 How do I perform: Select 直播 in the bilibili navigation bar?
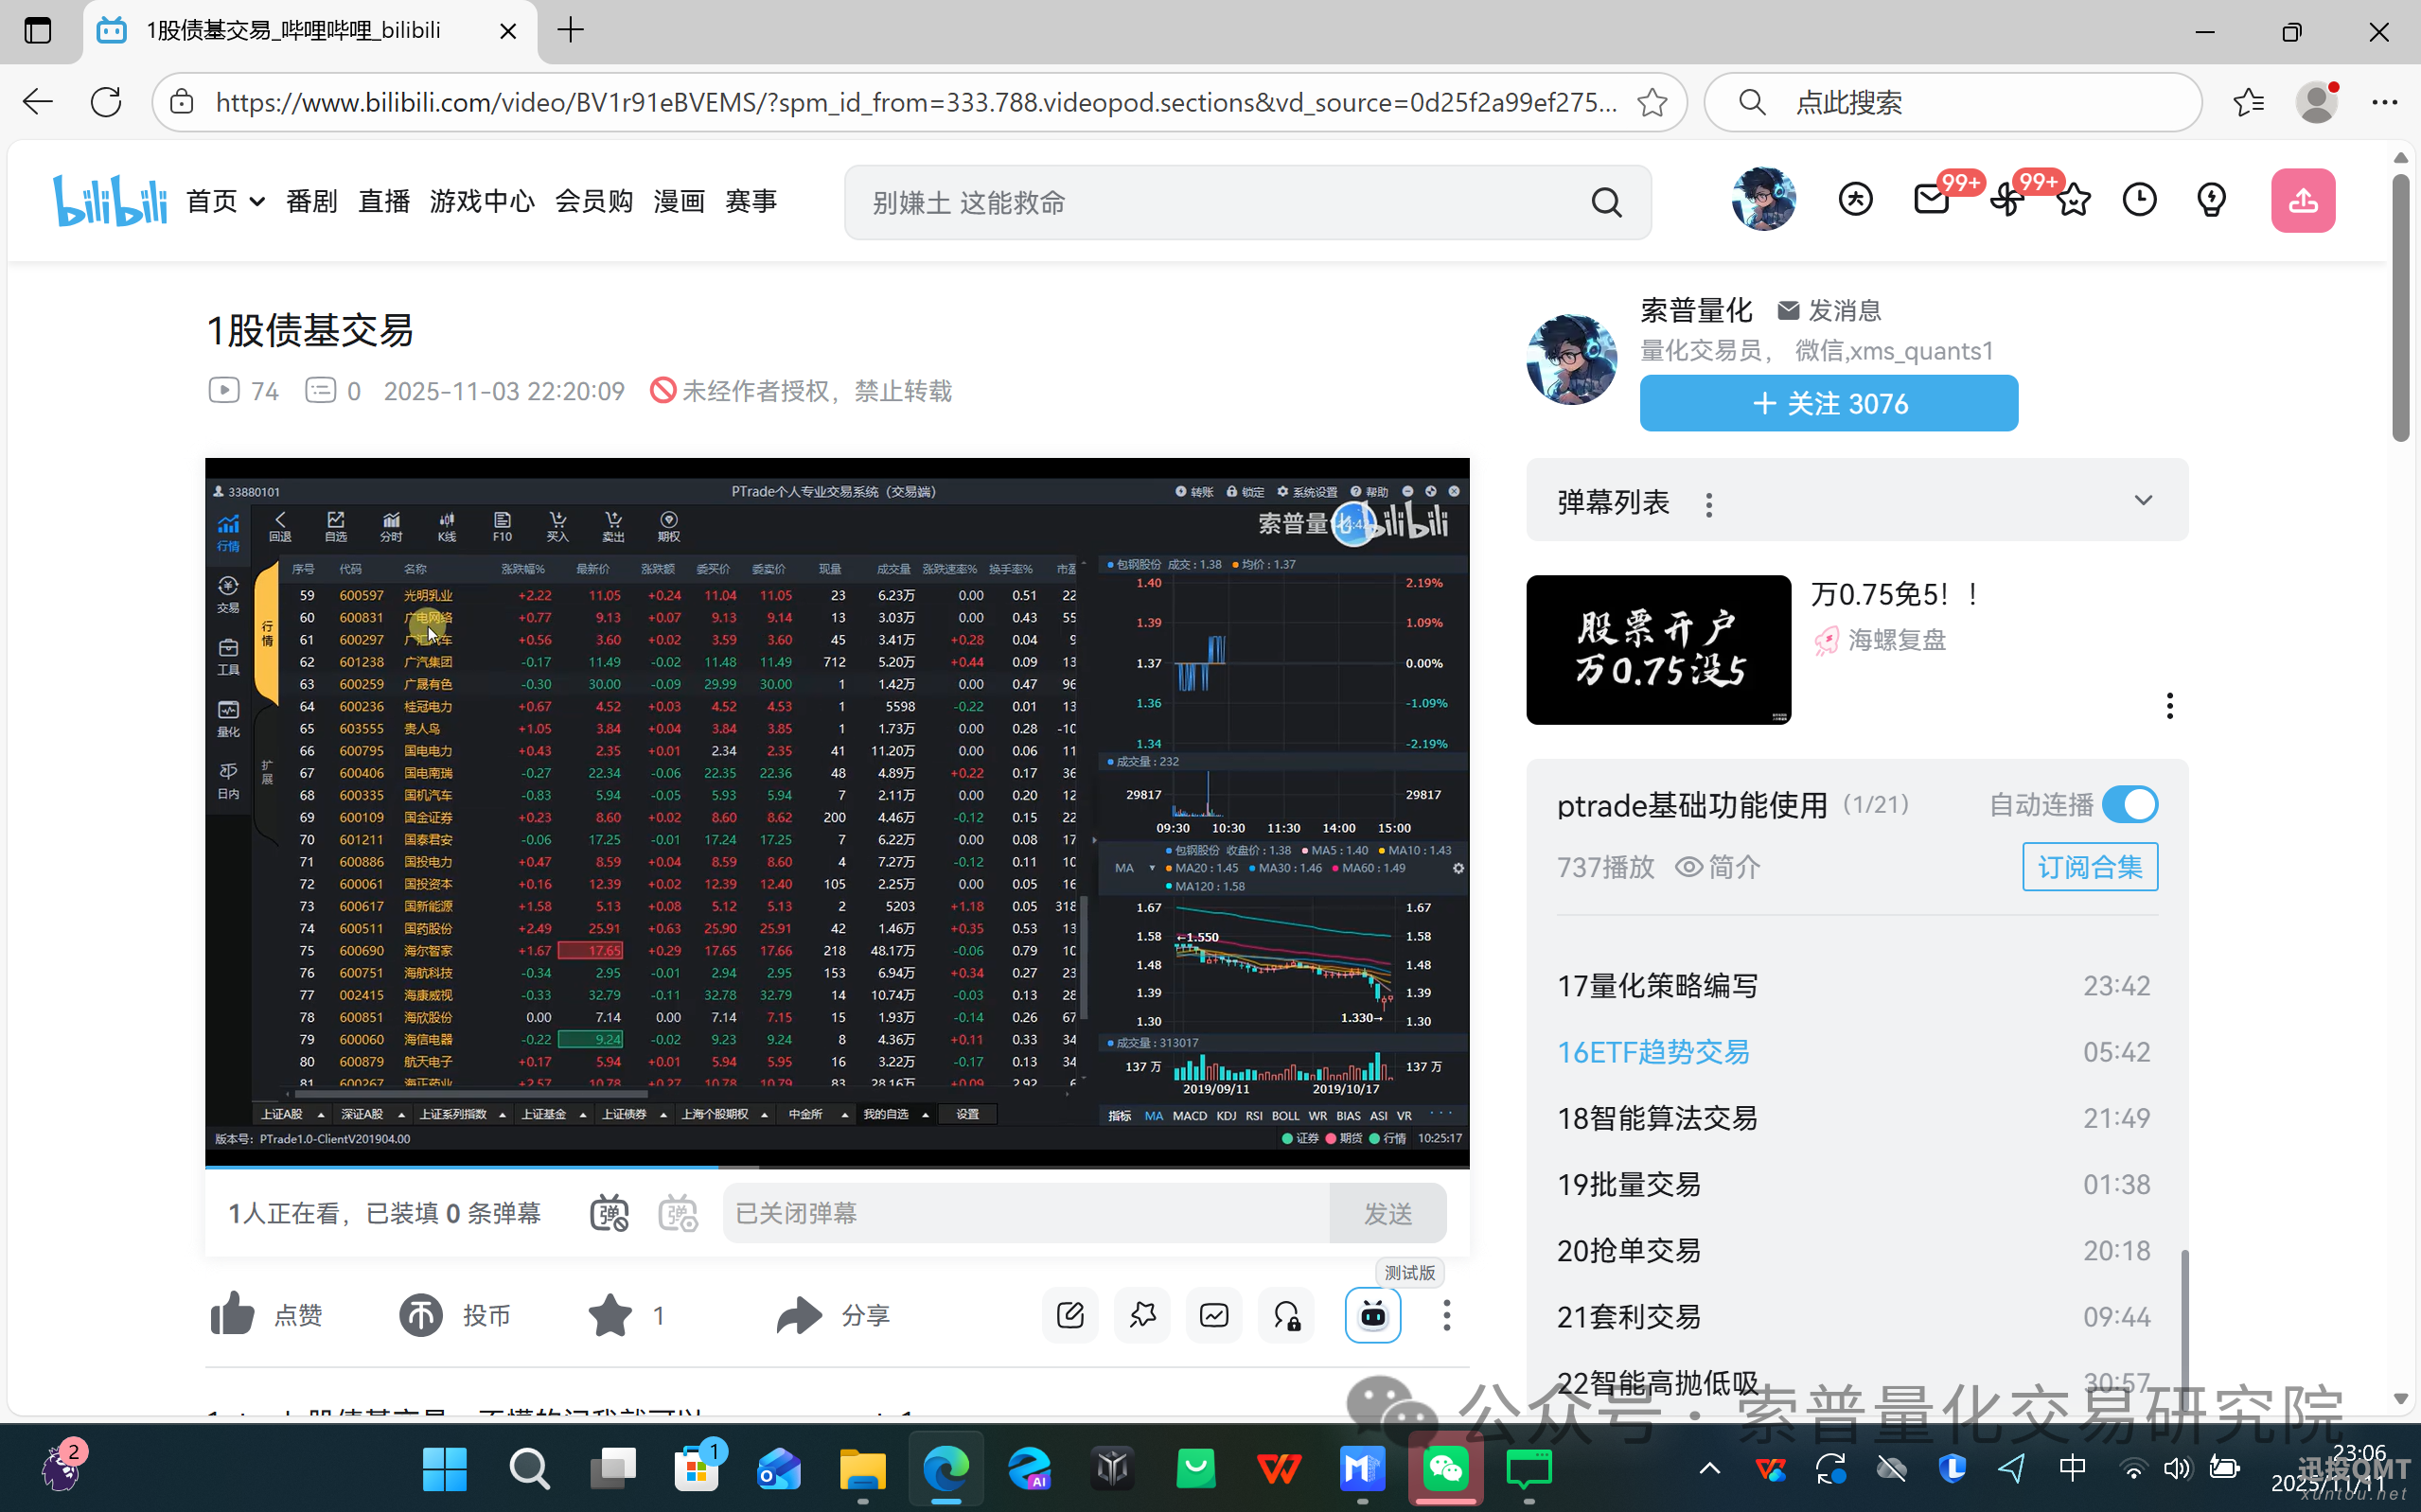383,201
